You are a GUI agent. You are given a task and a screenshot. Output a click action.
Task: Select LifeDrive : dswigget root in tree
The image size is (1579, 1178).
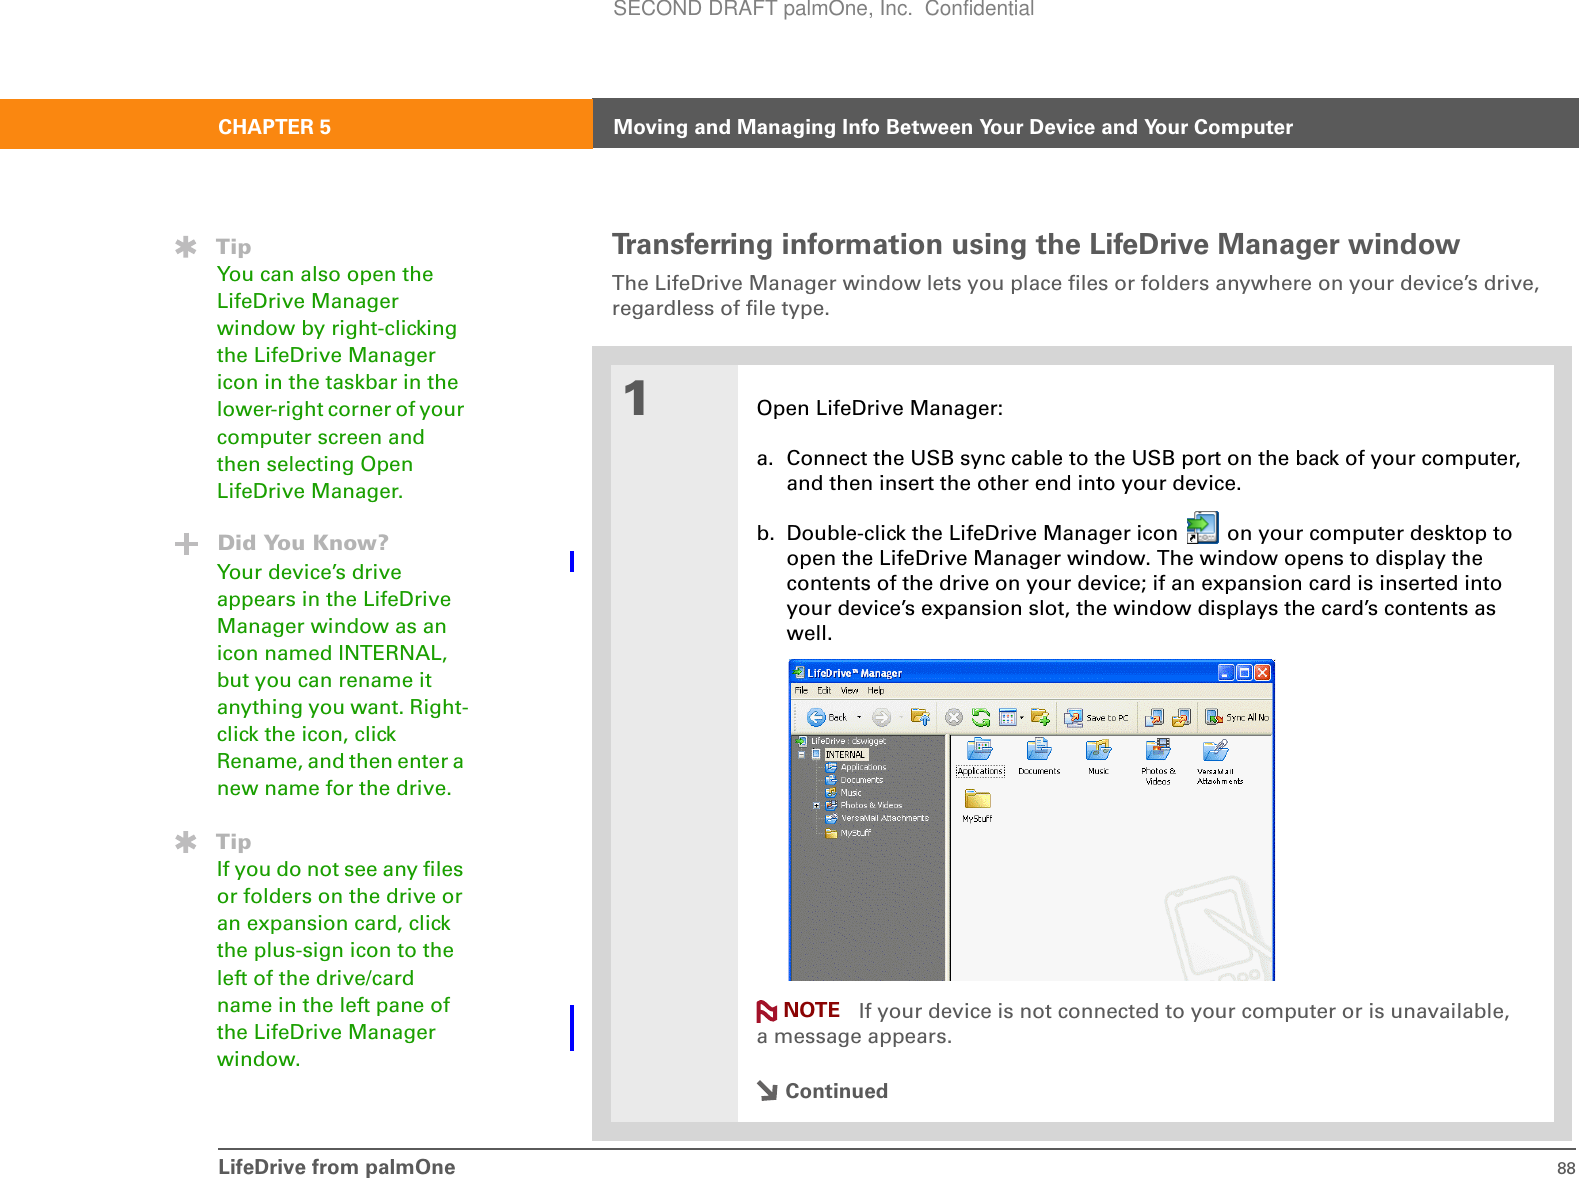pyautogui.click(x=841, y=742)
